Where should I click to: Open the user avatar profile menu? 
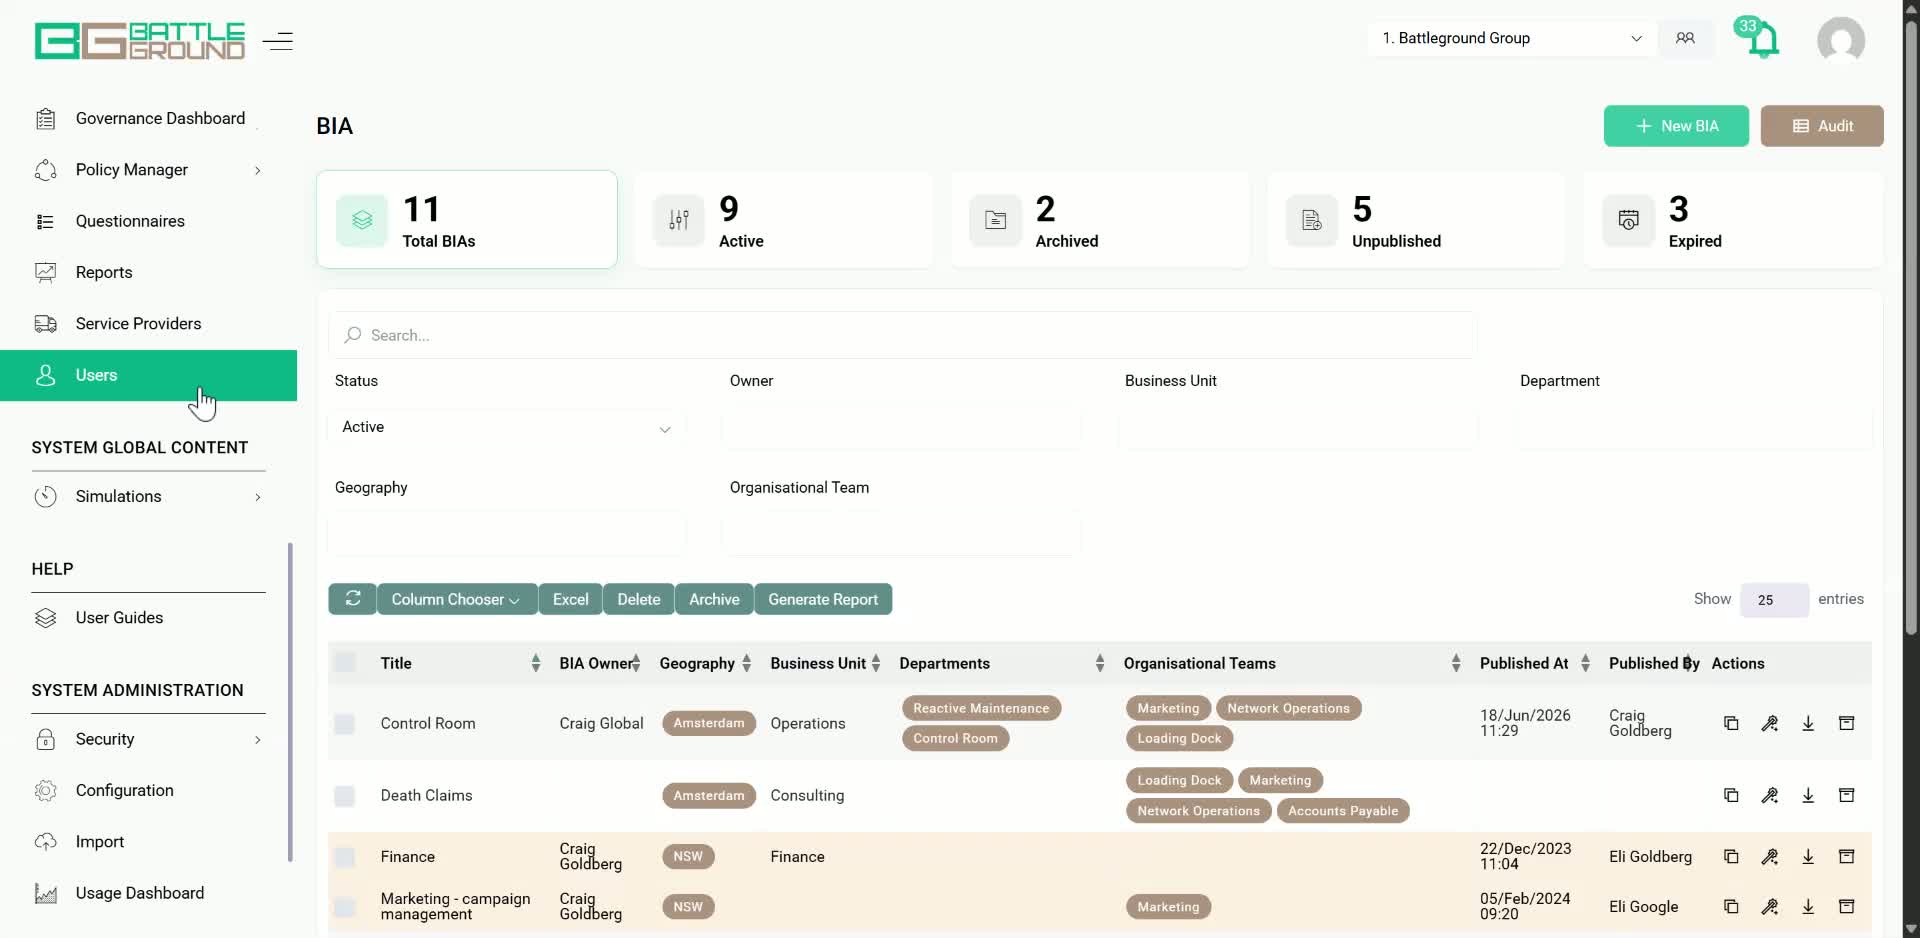point(1841,41)
